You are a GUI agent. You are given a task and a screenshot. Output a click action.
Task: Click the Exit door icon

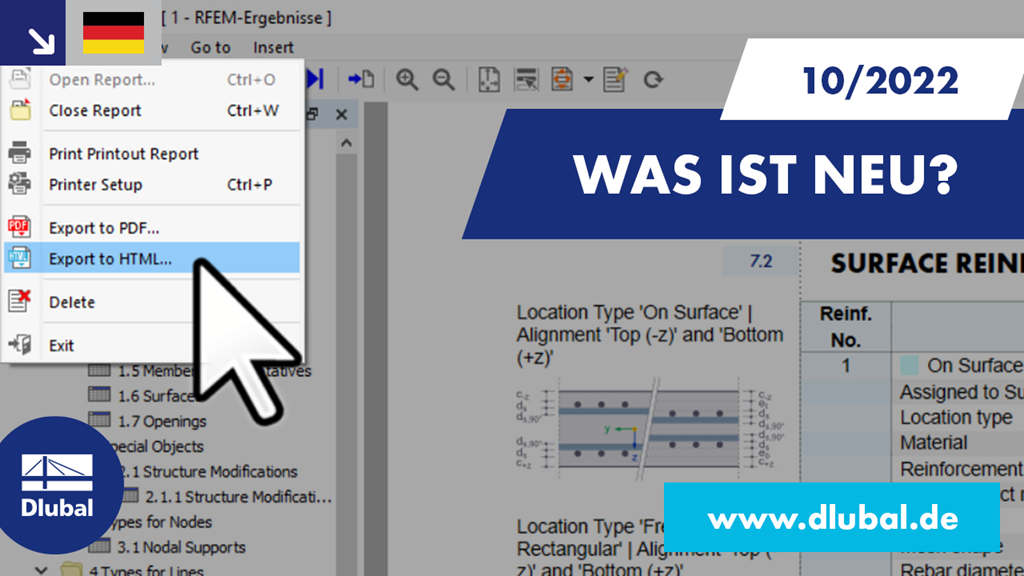[20, 344]
